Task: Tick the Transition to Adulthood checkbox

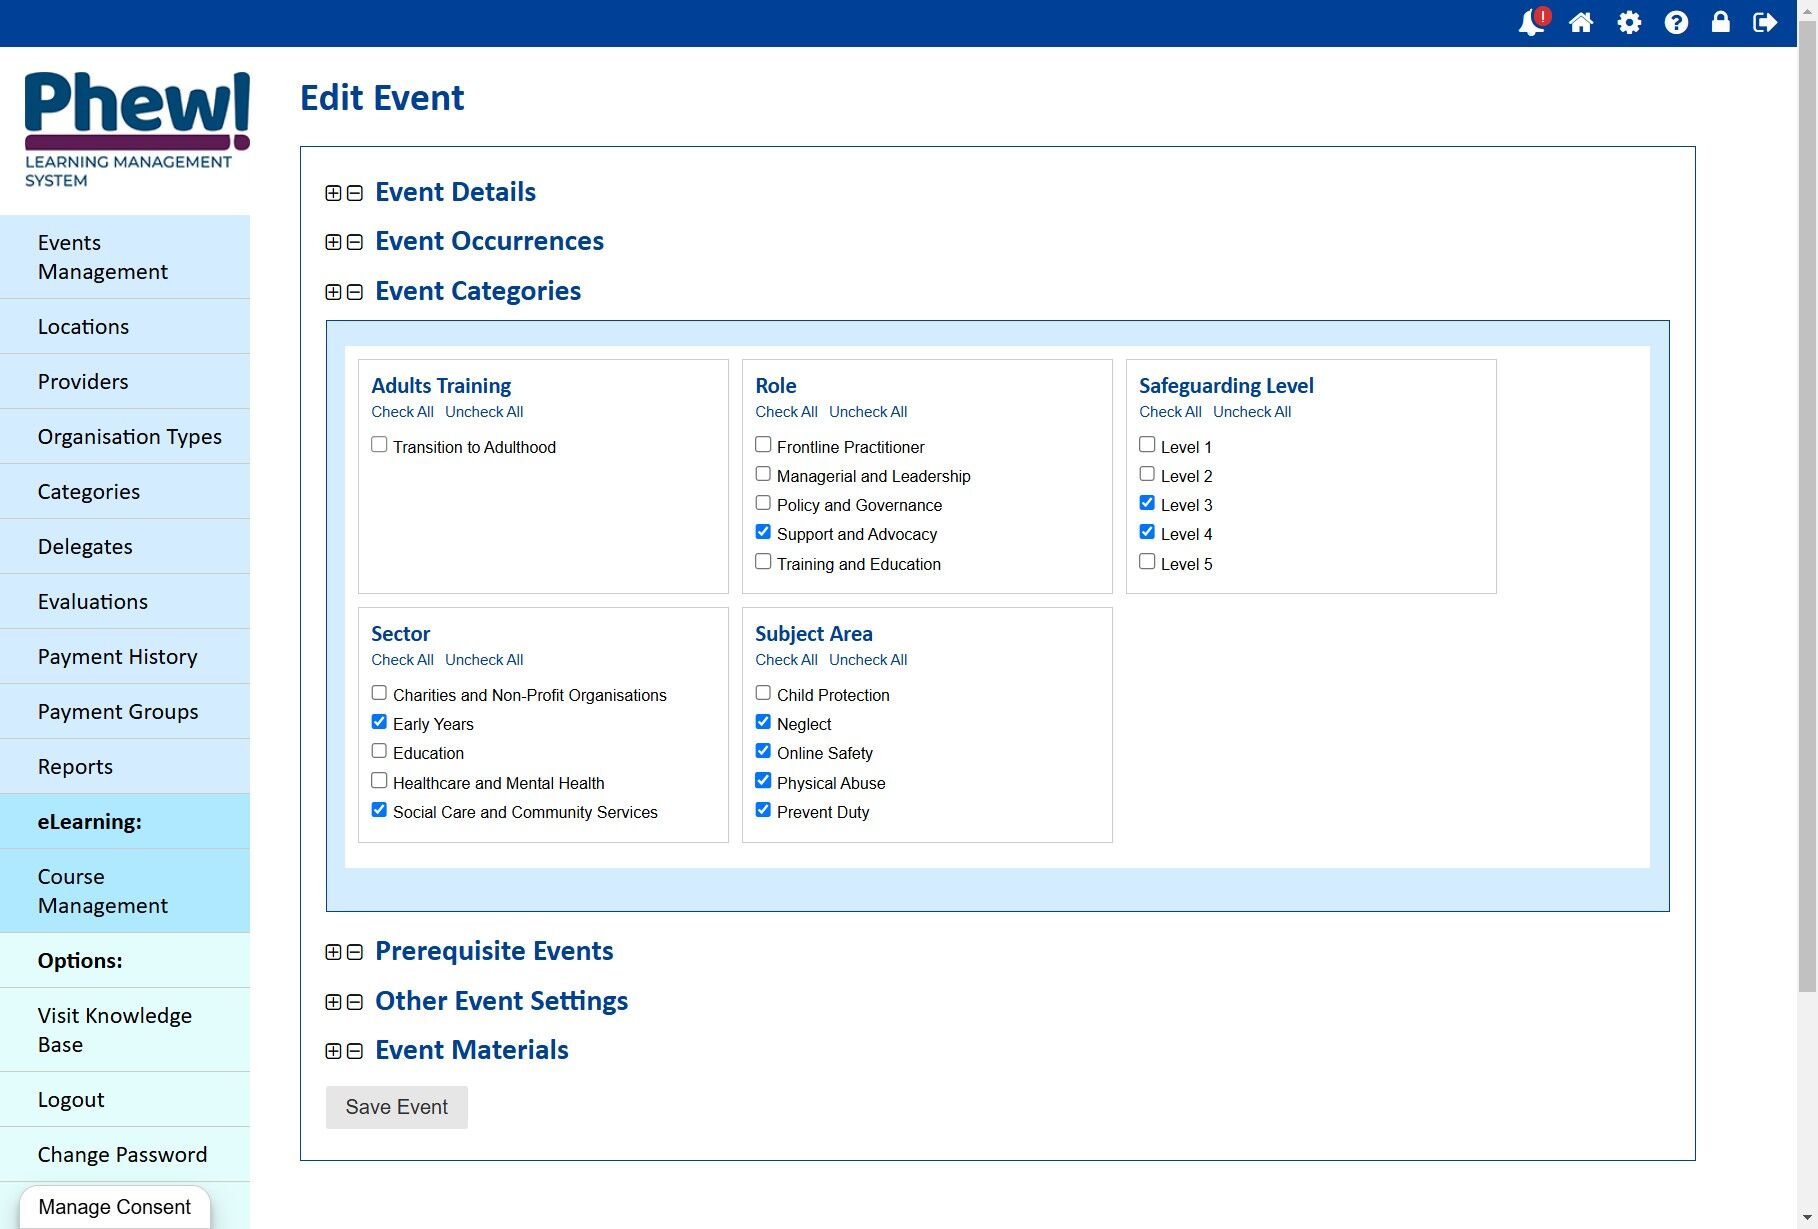Action: [379, 445]
